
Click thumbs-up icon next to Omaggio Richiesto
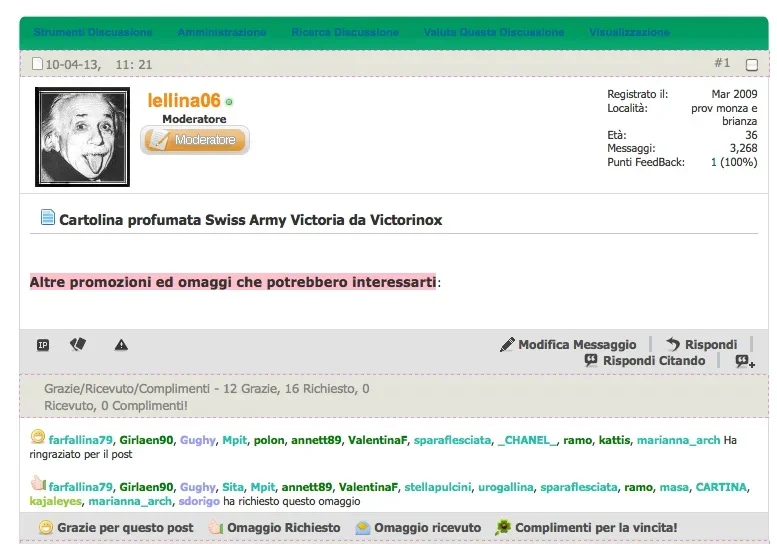click(x=216, y=527)
